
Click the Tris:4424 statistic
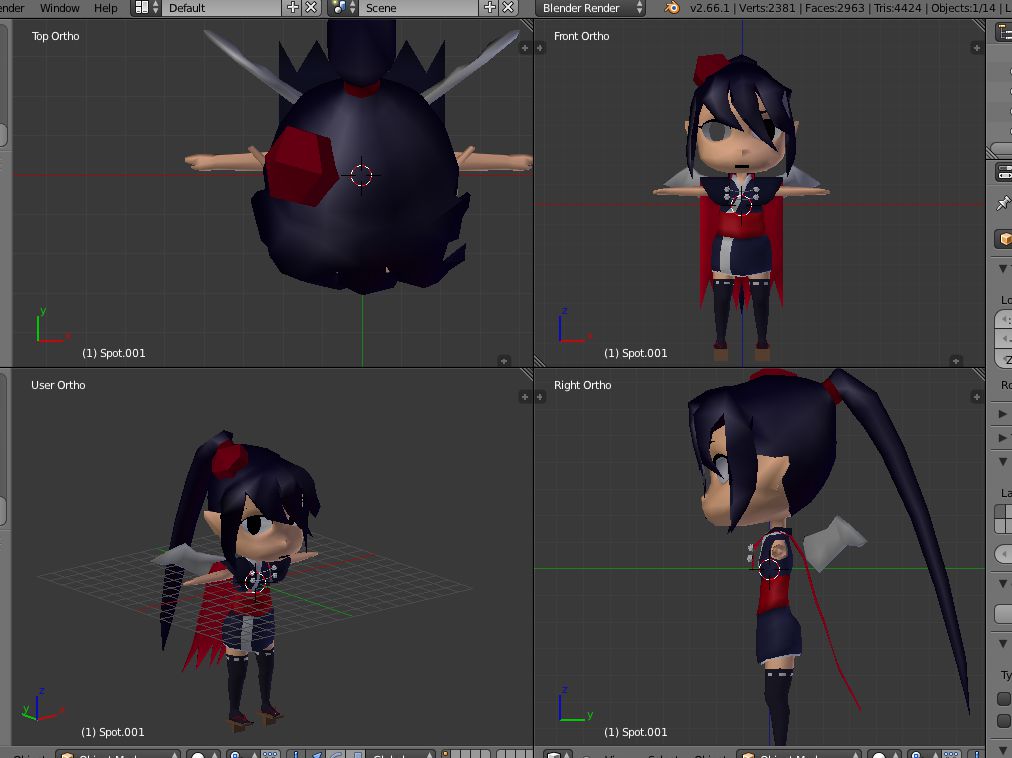coord(897,8)
